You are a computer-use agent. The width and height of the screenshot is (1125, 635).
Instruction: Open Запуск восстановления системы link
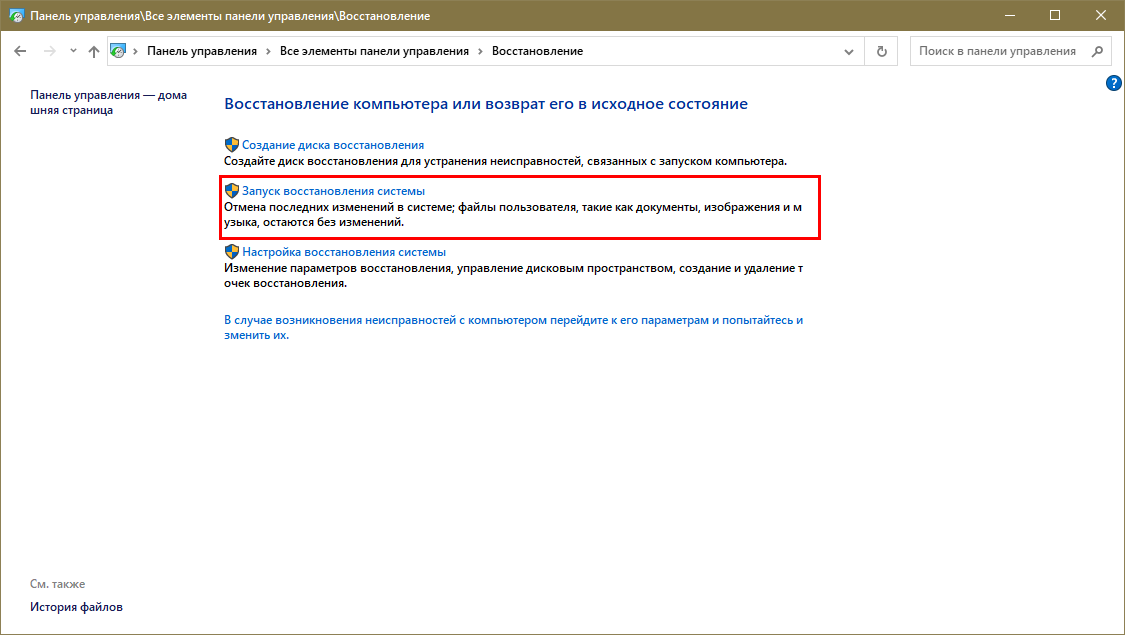pyautogui.click(x=333, y=190)
